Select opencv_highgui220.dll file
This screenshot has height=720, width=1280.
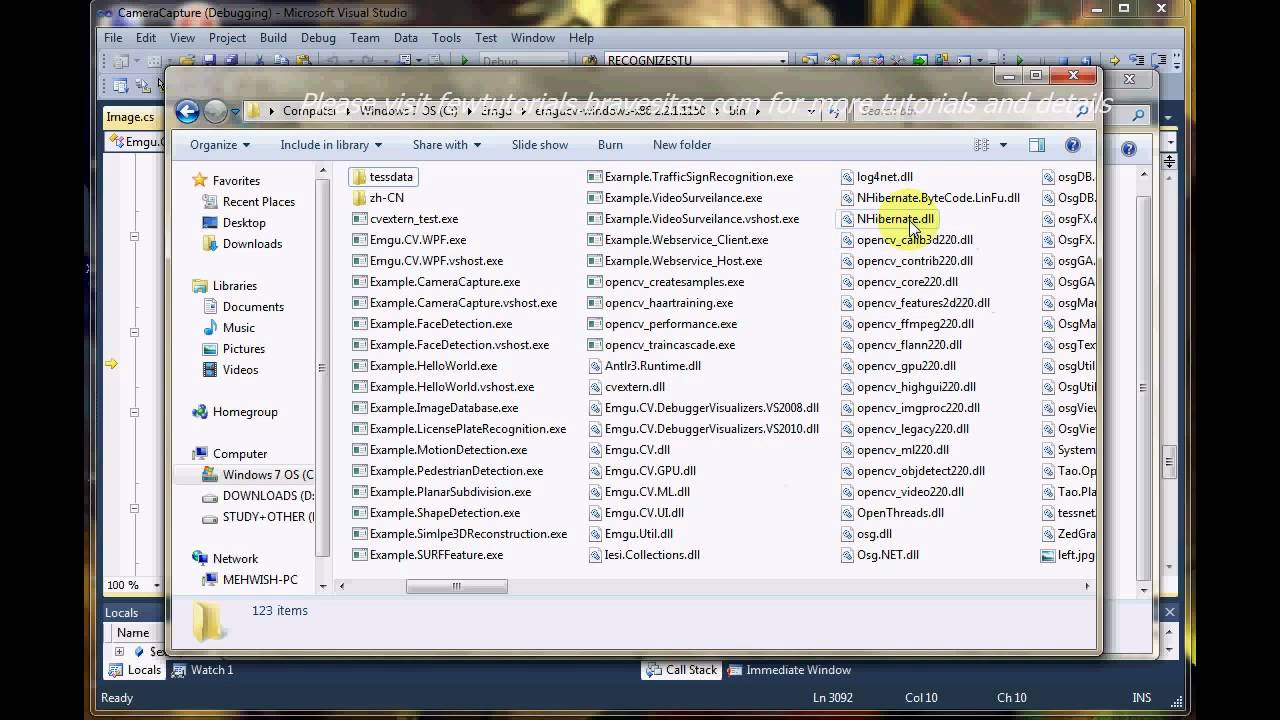point(907,387)
